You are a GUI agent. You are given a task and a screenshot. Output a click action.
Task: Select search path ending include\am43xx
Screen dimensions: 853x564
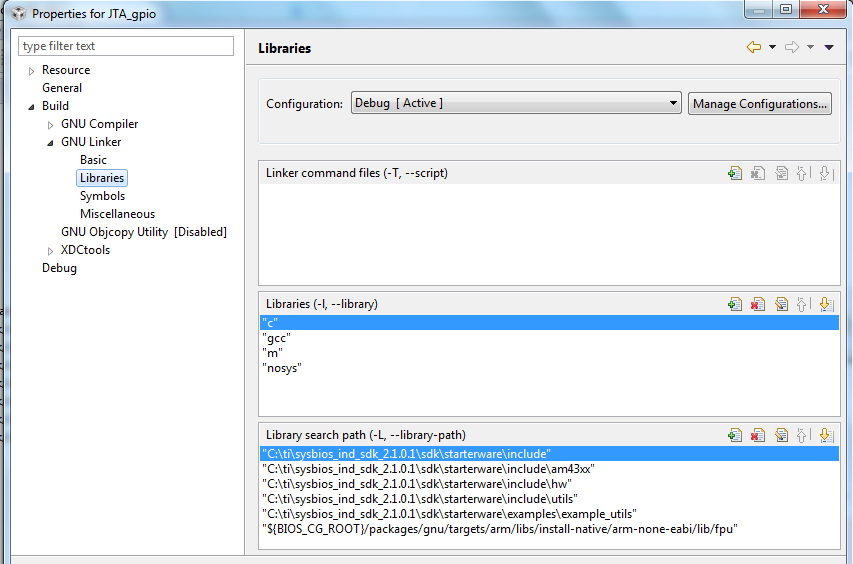(x=549, y=469)
